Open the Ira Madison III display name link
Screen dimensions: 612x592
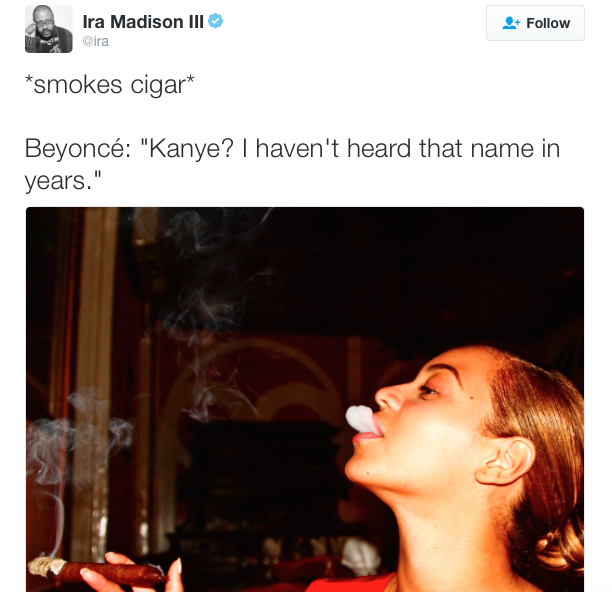[x=143, y=22]
